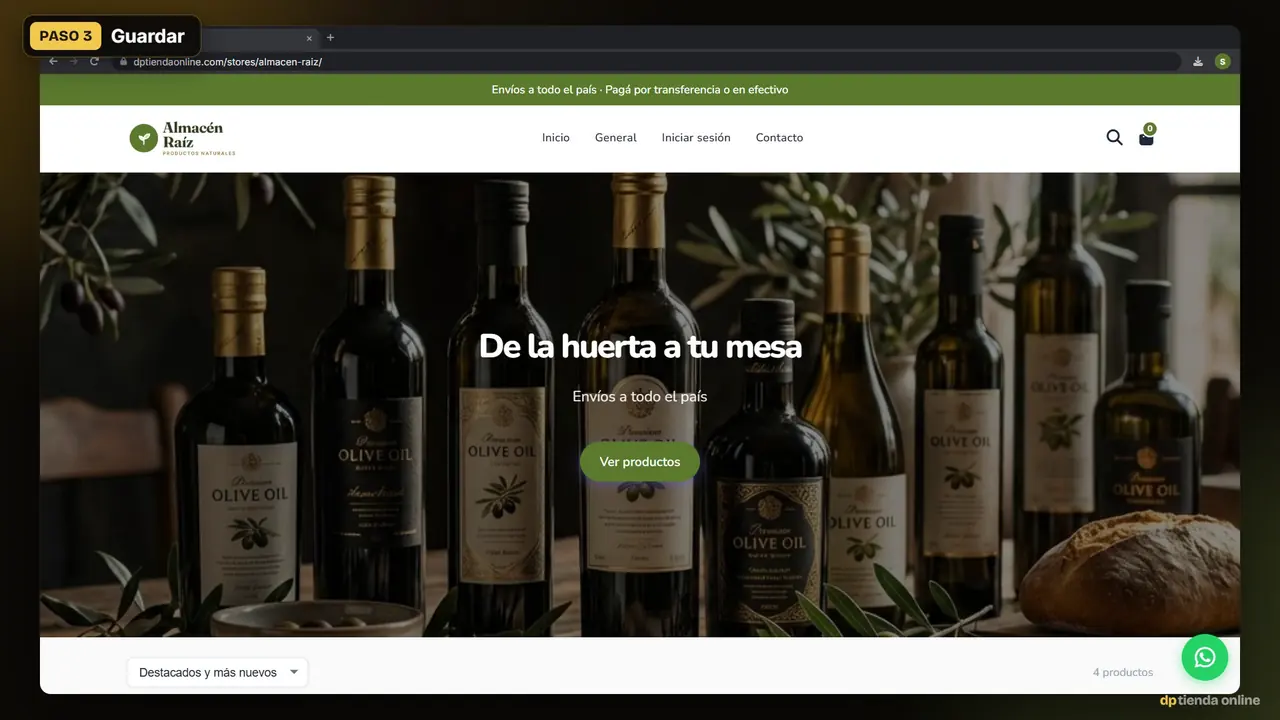
Task: Open the browser downloads icon
Action: click(x=1198, y=62)
